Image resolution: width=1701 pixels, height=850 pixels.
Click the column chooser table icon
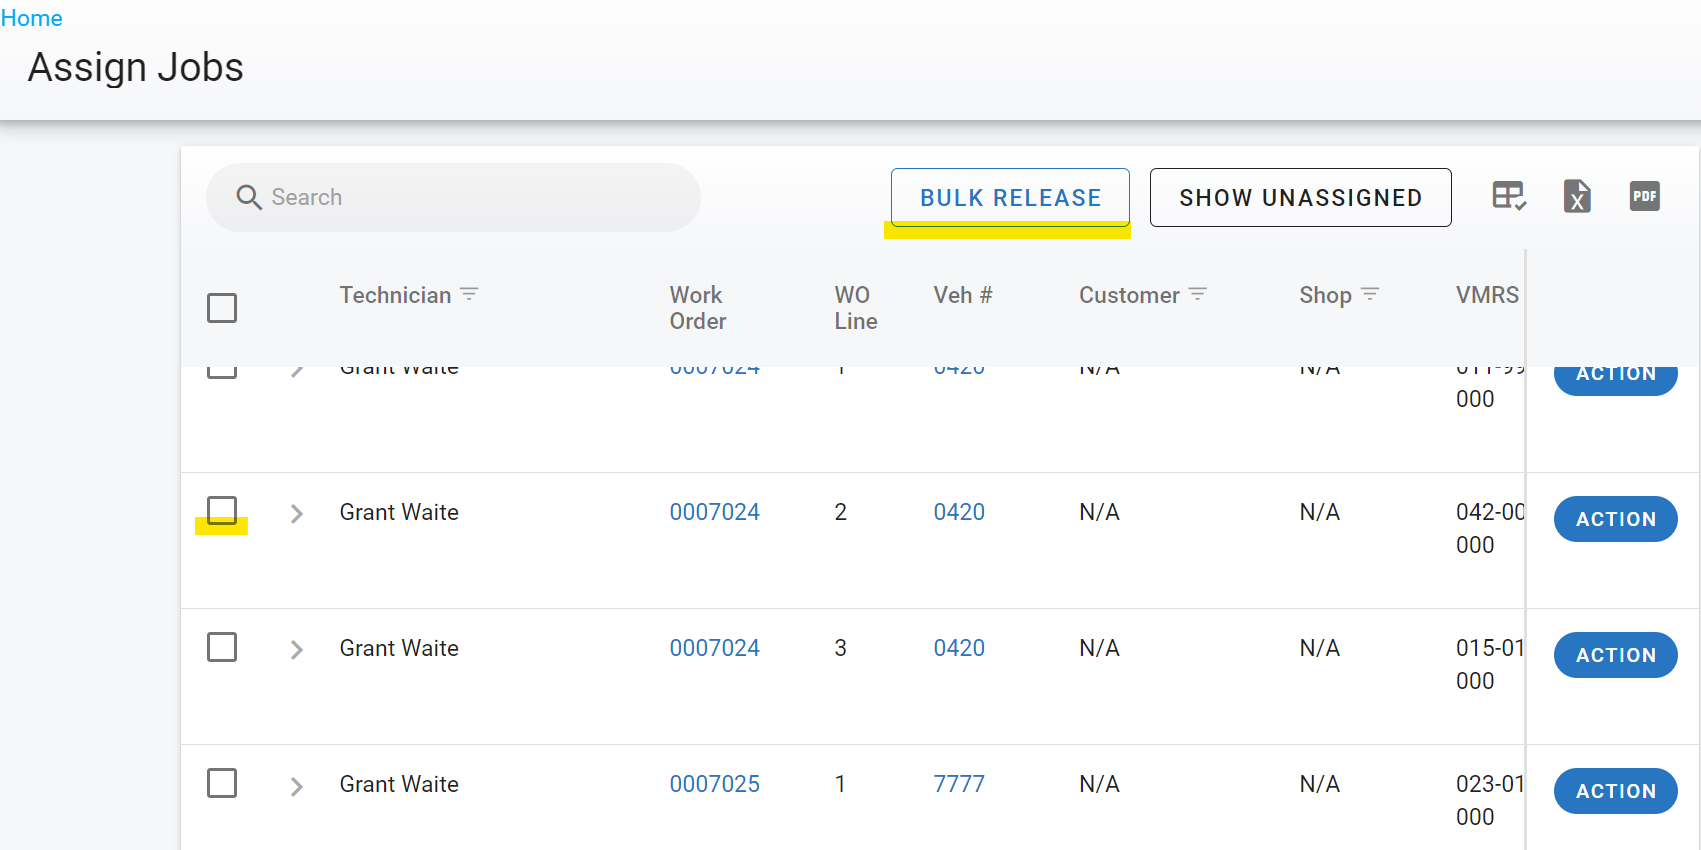coord(1508,196)
